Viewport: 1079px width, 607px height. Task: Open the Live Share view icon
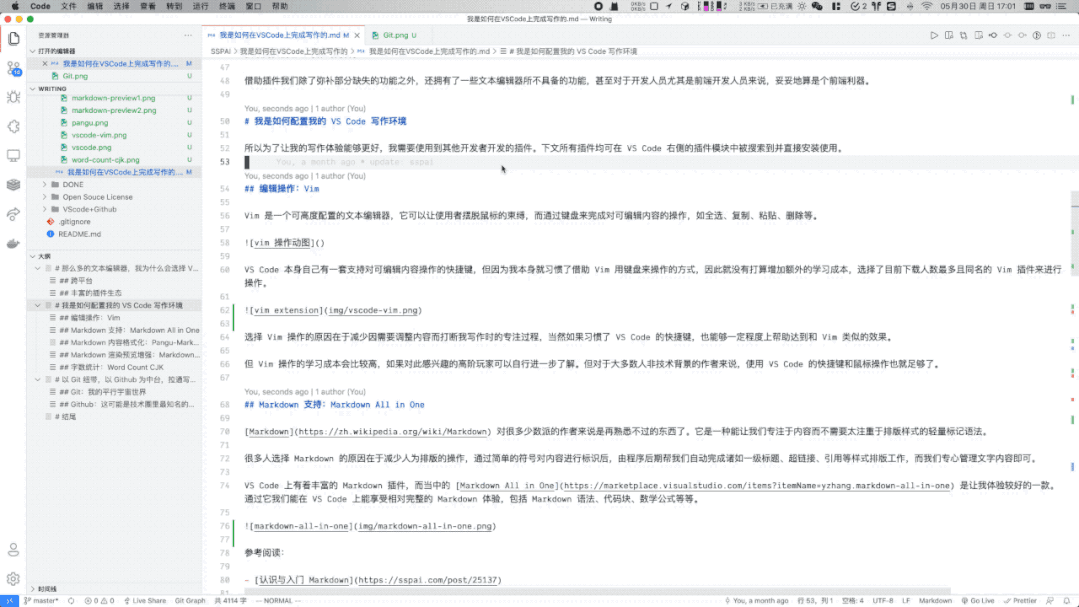coord(14,214)
